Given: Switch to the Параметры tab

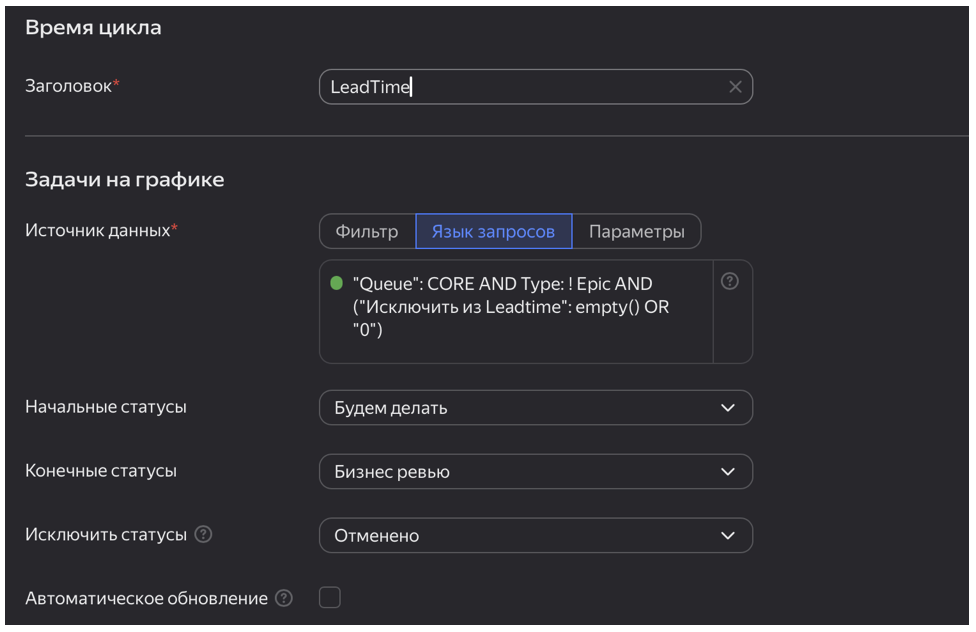Looking at the screenshot, I should (x=636, y=231).
